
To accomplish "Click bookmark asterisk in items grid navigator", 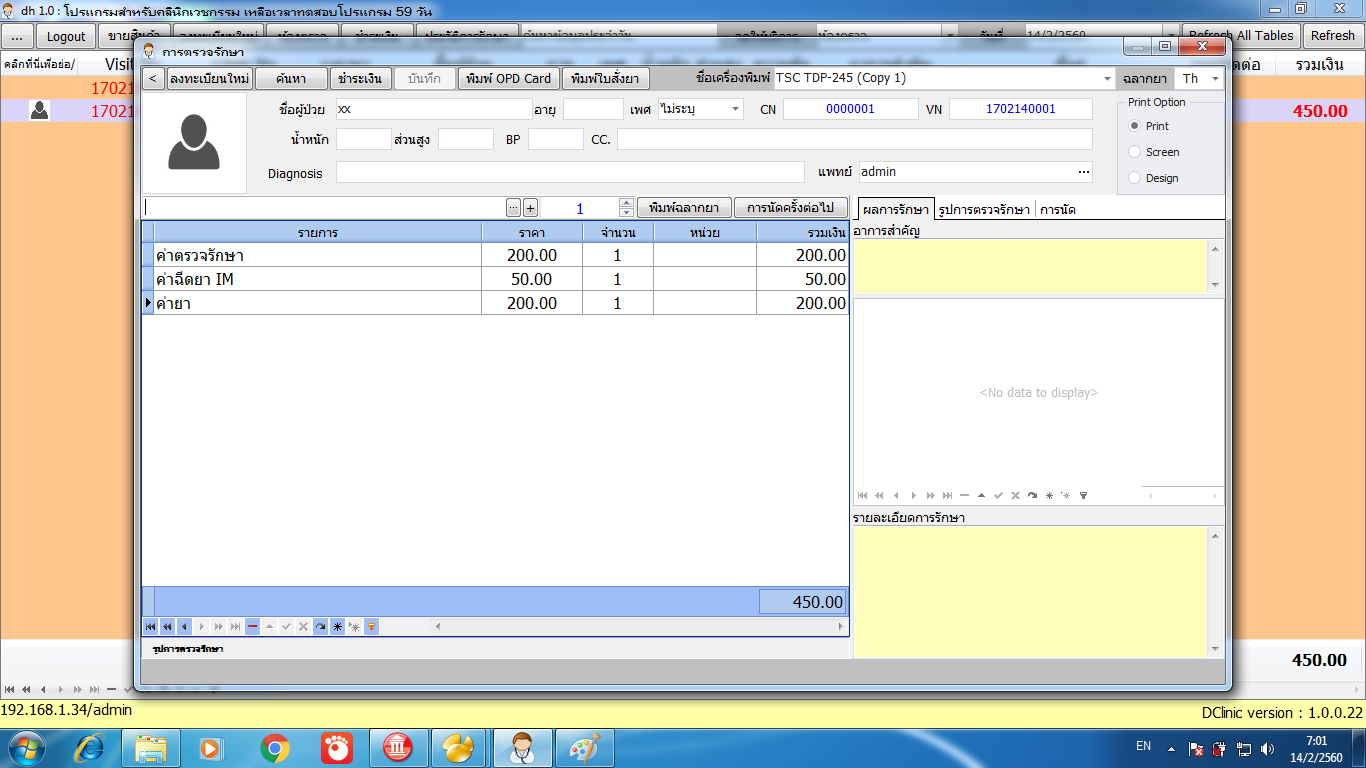I will pos(337,626).
